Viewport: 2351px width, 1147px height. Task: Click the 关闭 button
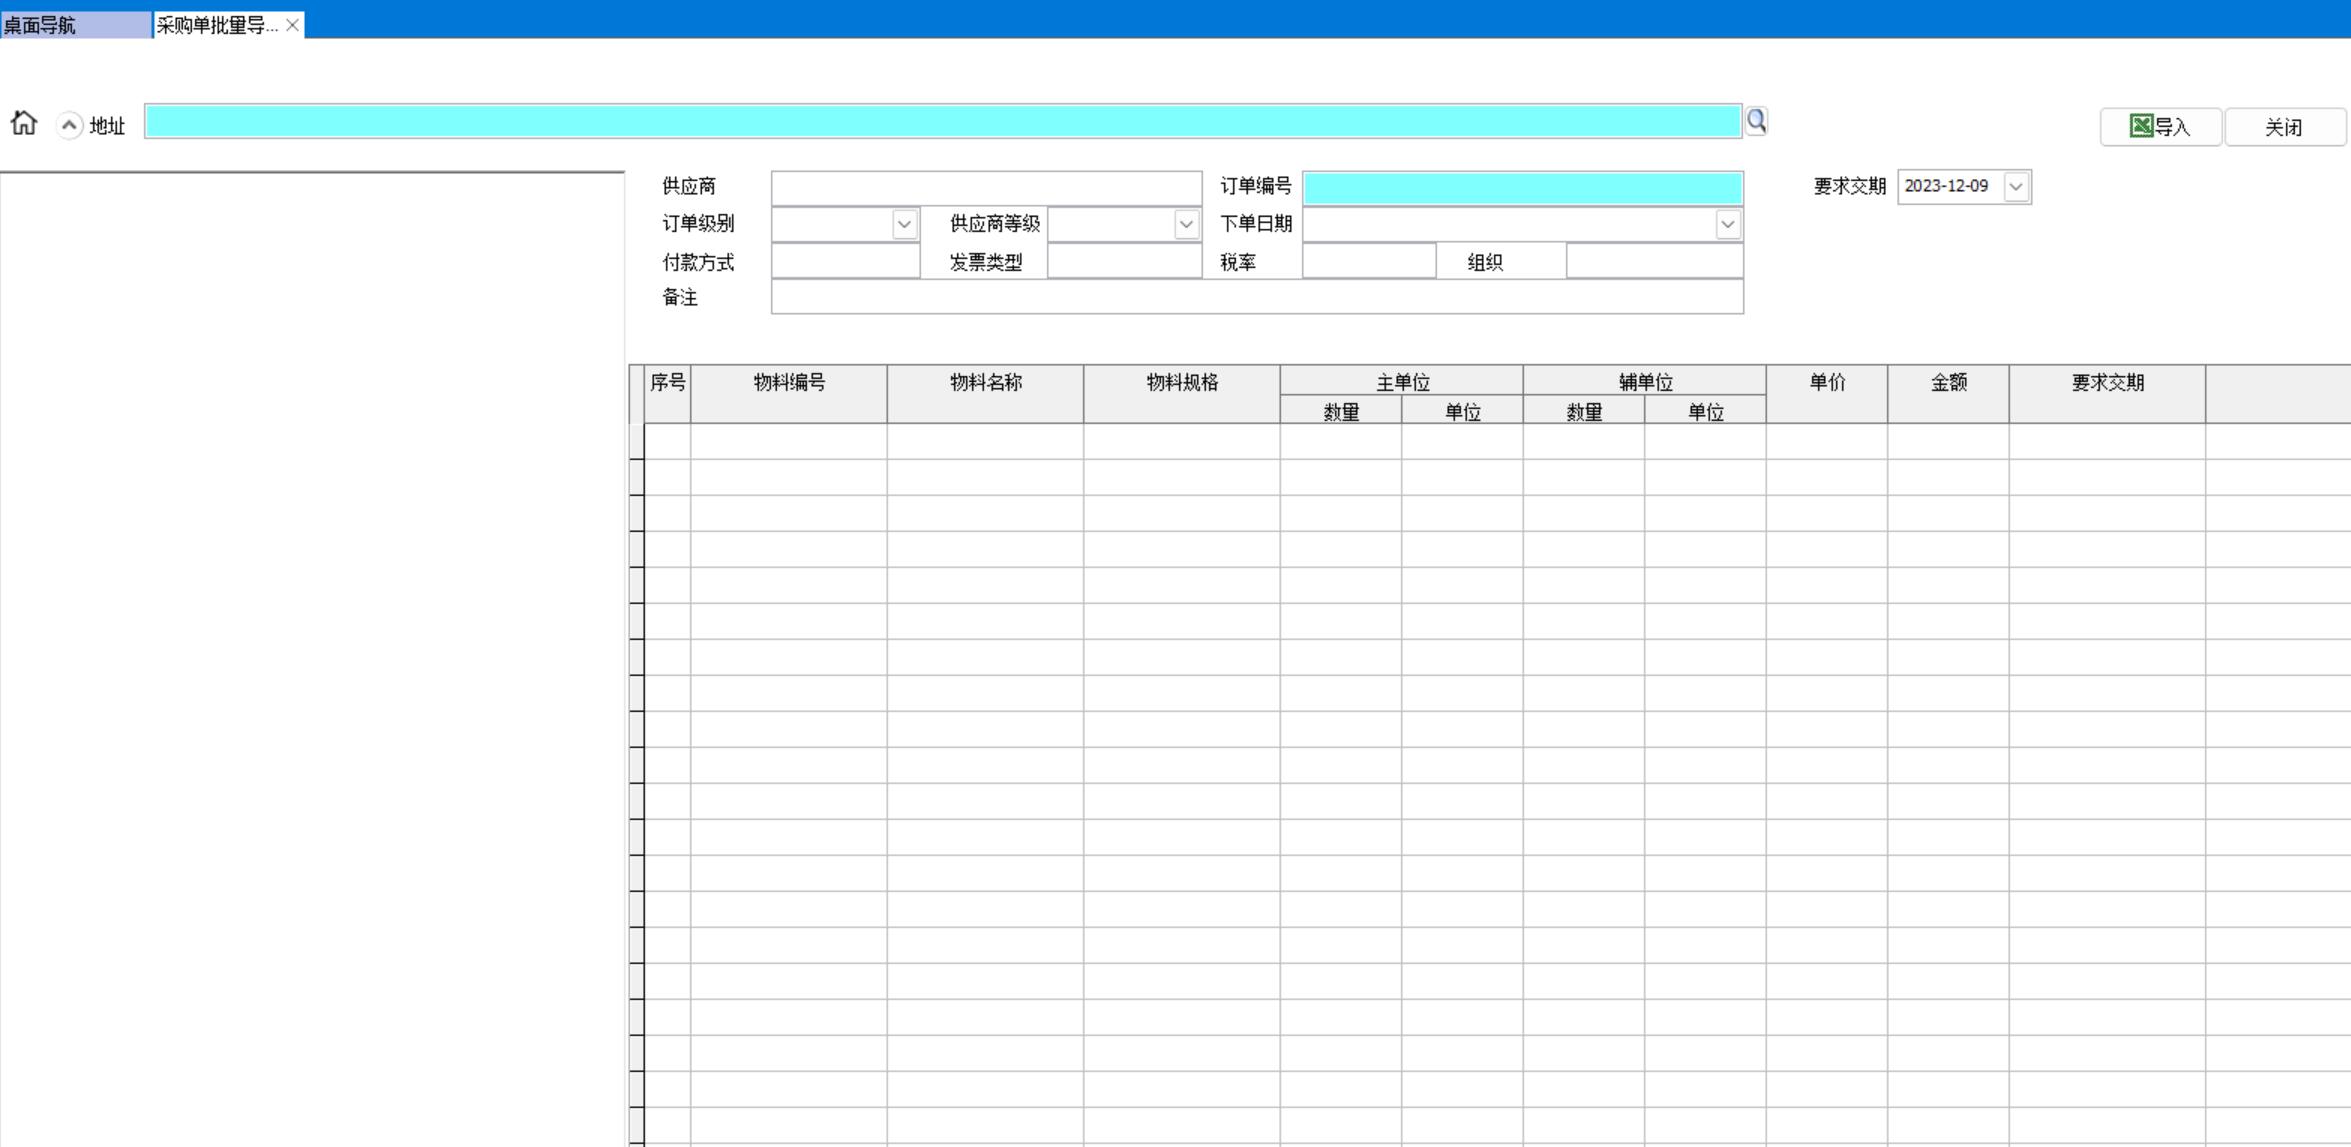coord(2283,127)
